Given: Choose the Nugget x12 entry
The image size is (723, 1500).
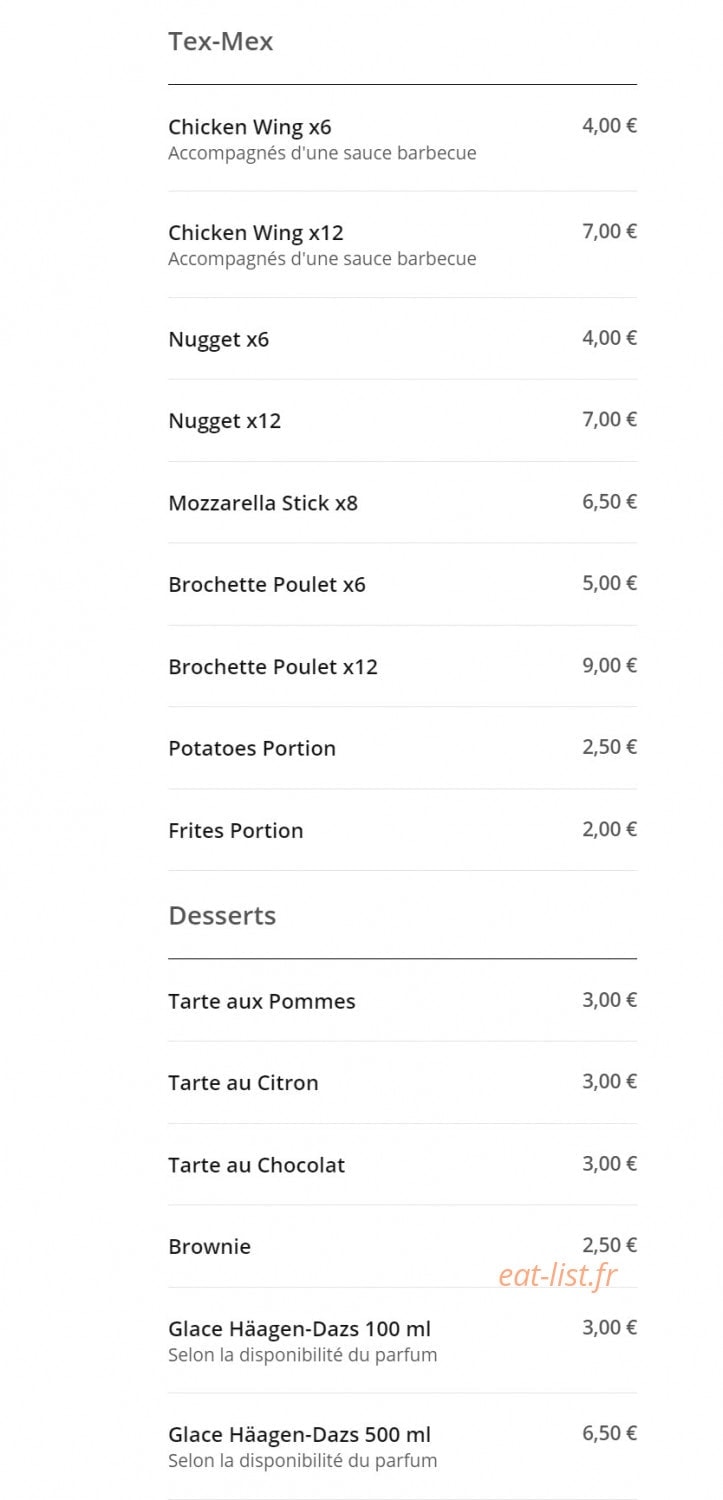Looking at the screenshot, I should pyautogui.click(x=402, y=421).
